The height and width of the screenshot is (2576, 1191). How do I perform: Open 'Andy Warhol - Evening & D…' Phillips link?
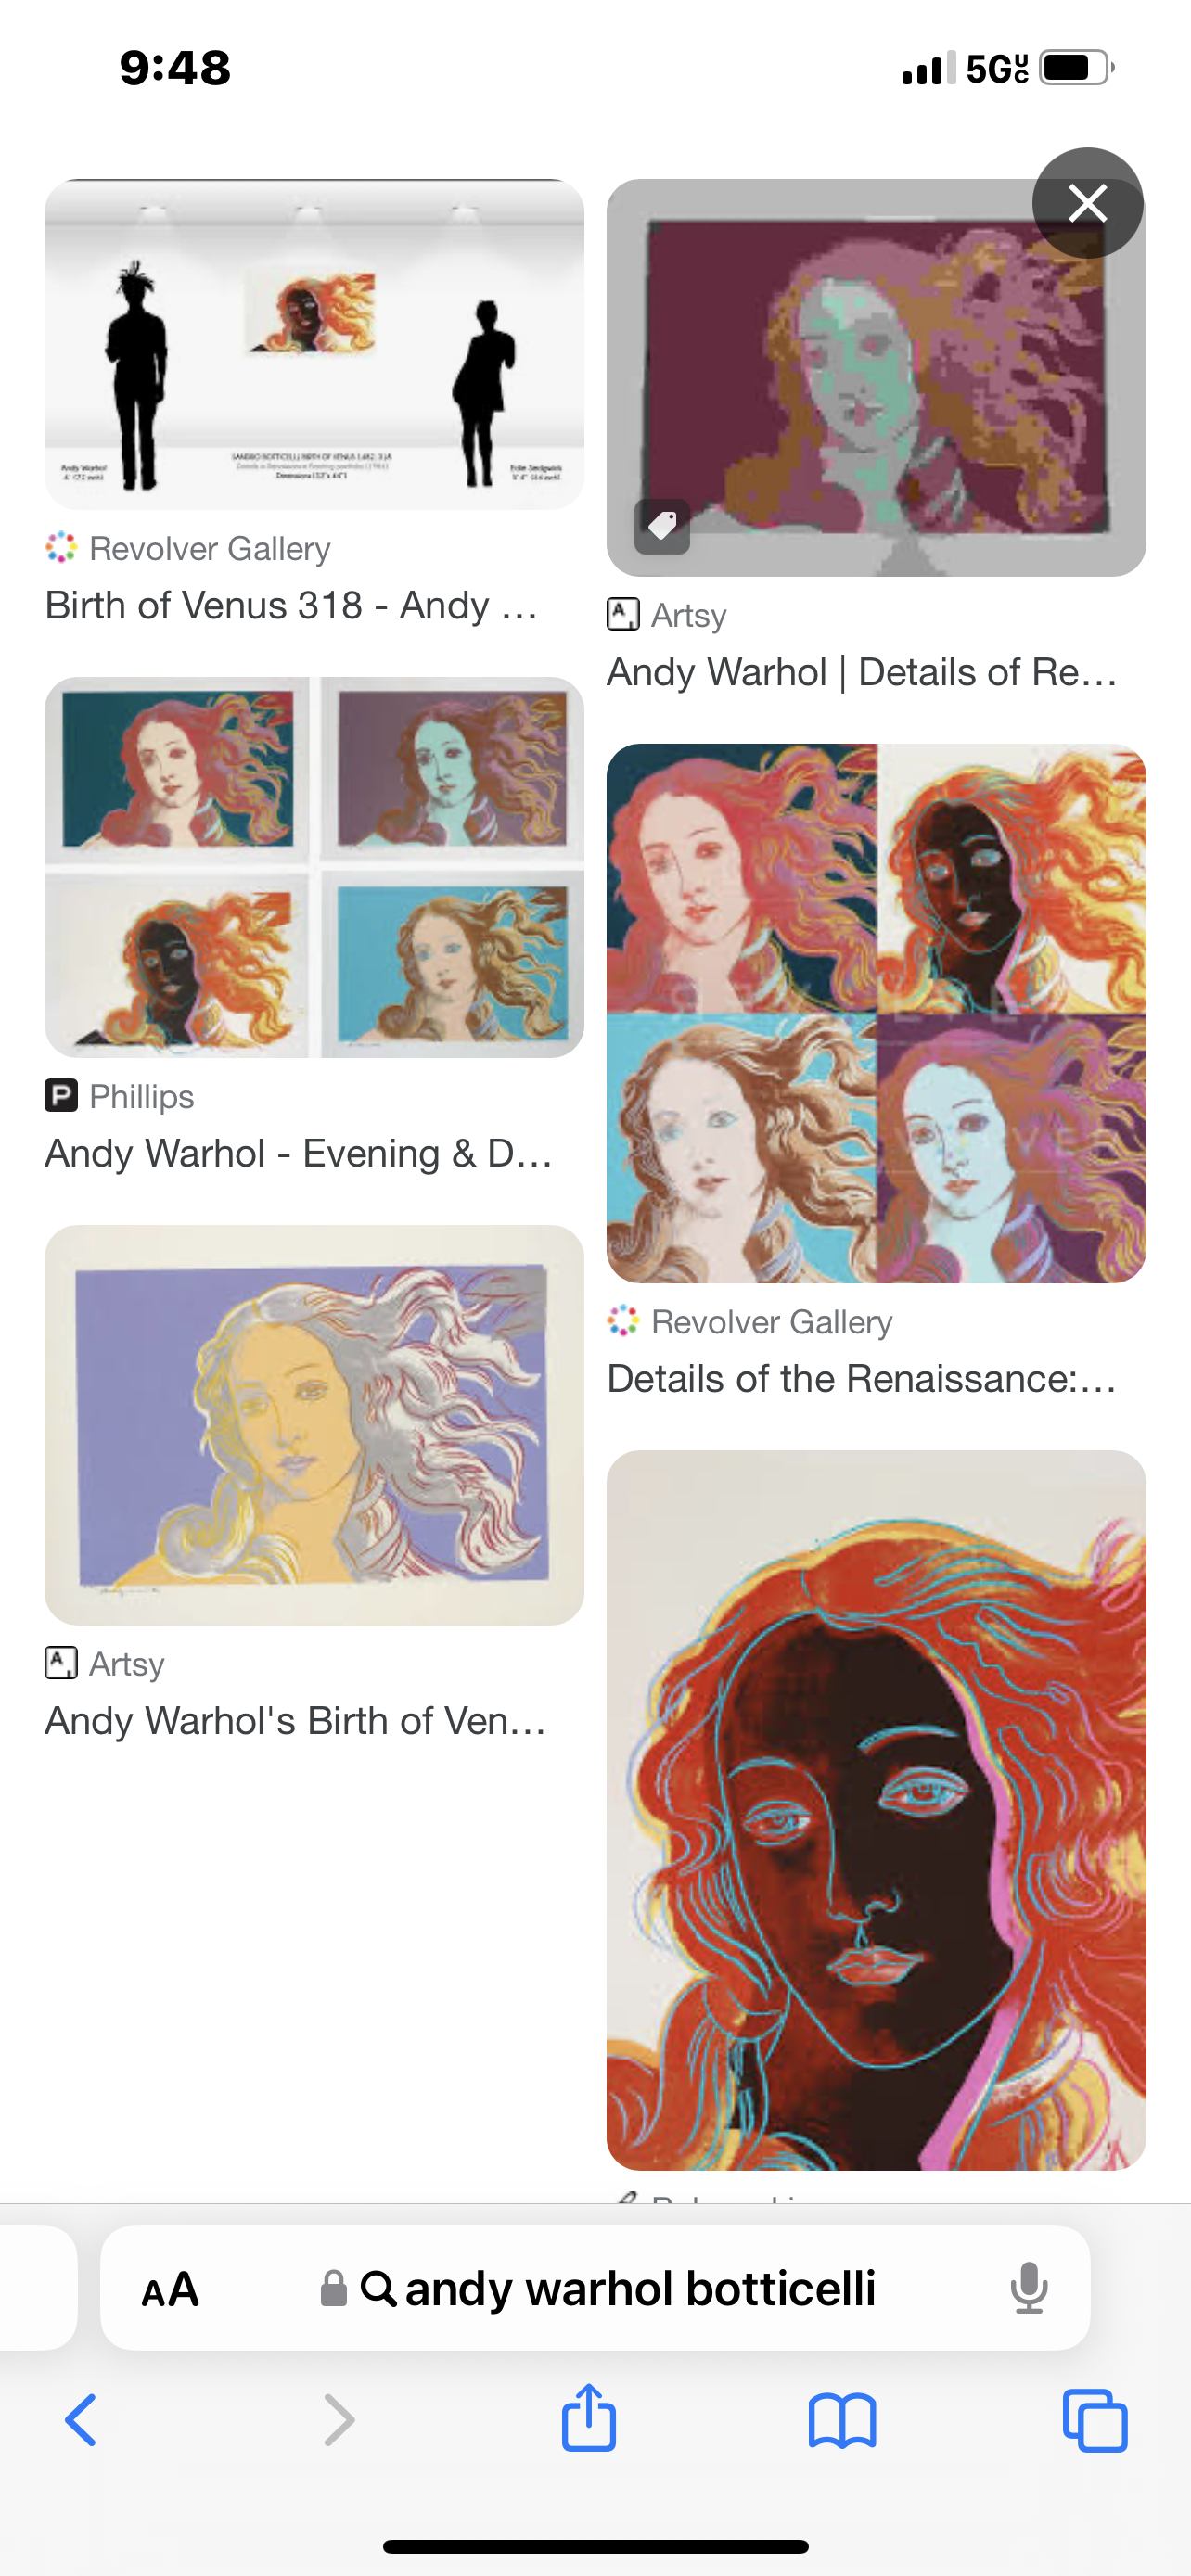click(x=298, y=1153)
